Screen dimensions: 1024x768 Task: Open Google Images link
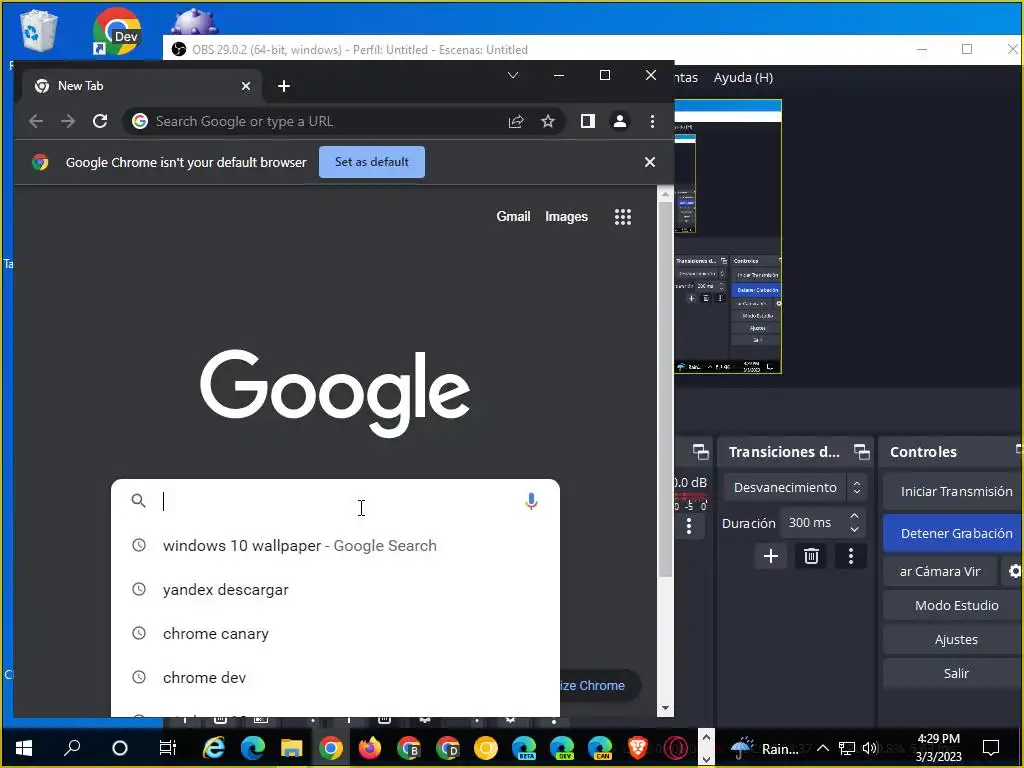pyautogui.click(x=566, y=216)
